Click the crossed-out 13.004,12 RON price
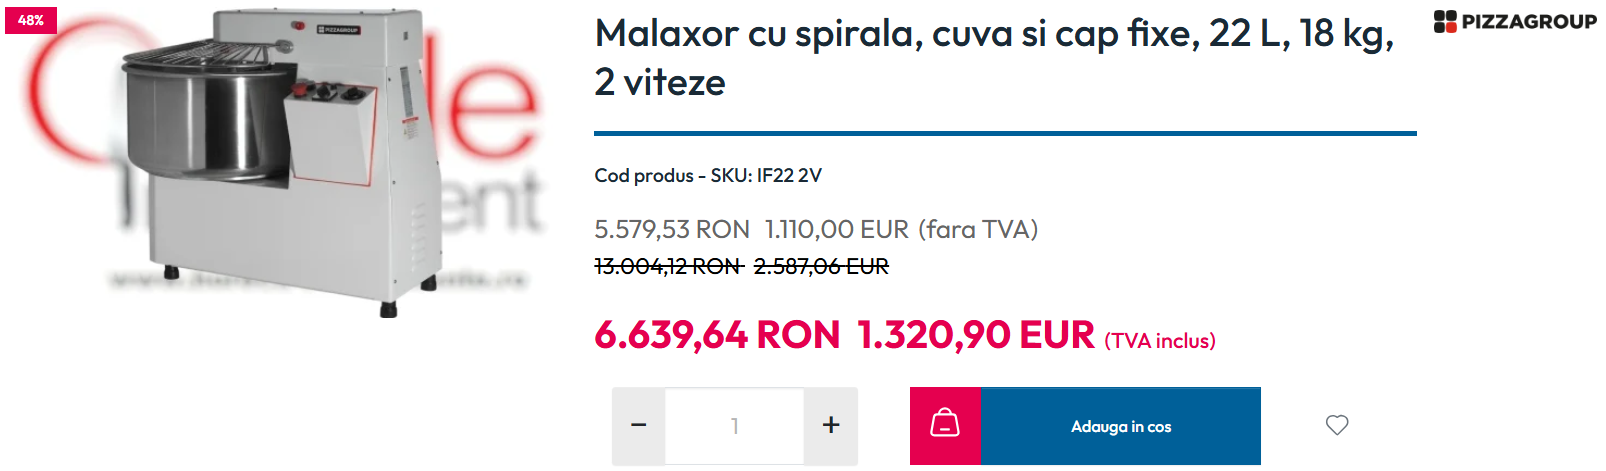 (668, 266)
